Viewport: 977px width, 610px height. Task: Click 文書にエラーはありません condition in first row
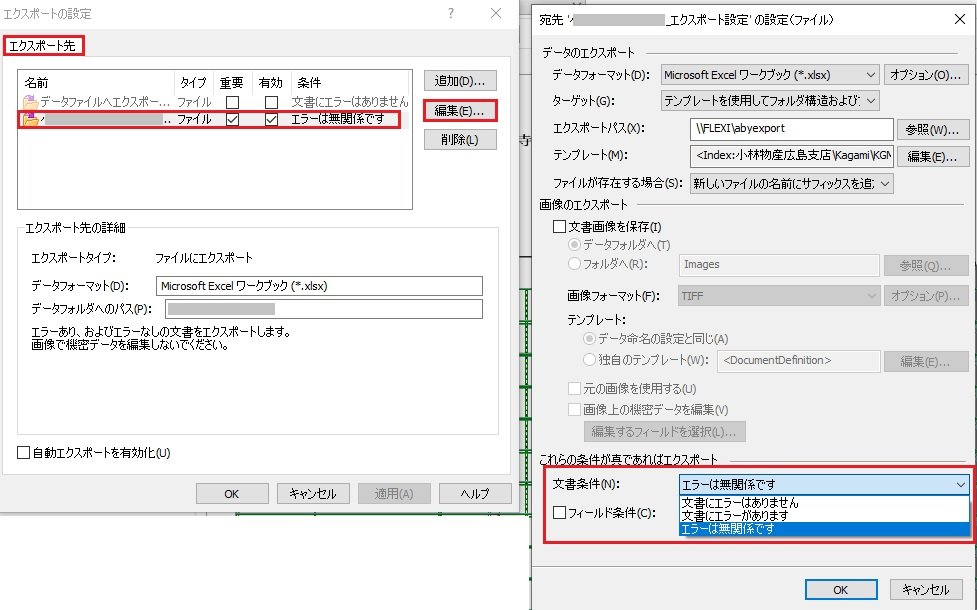click(350, 102)
